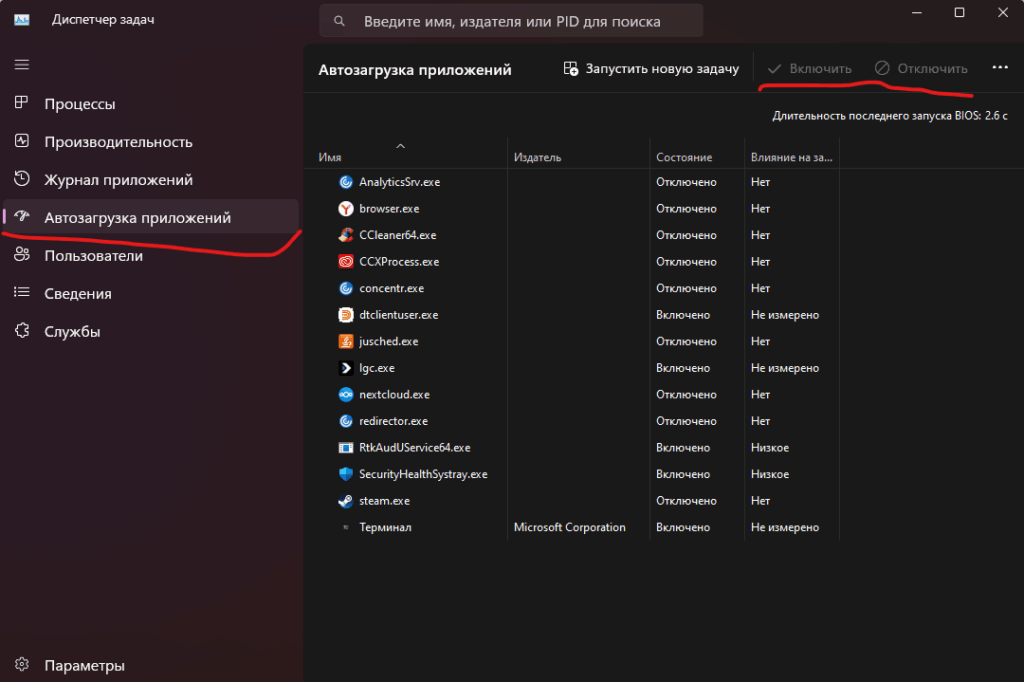Switch to Производительность tab
Screen dimensions: 1024x682
point(150,142)
